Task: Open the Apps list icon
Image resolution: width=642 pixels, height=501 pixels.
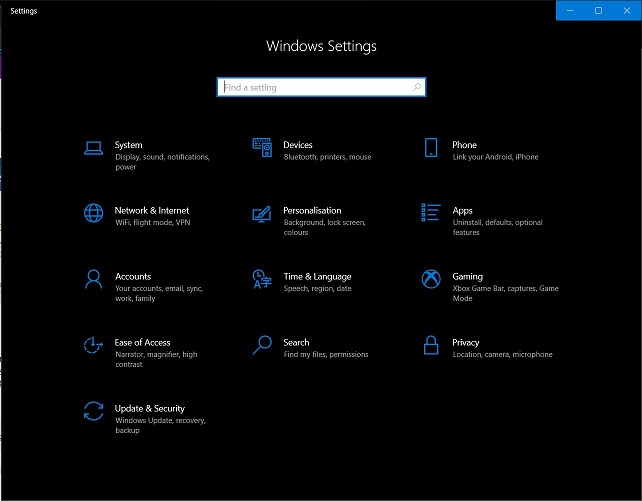Action: click(431, 212)
